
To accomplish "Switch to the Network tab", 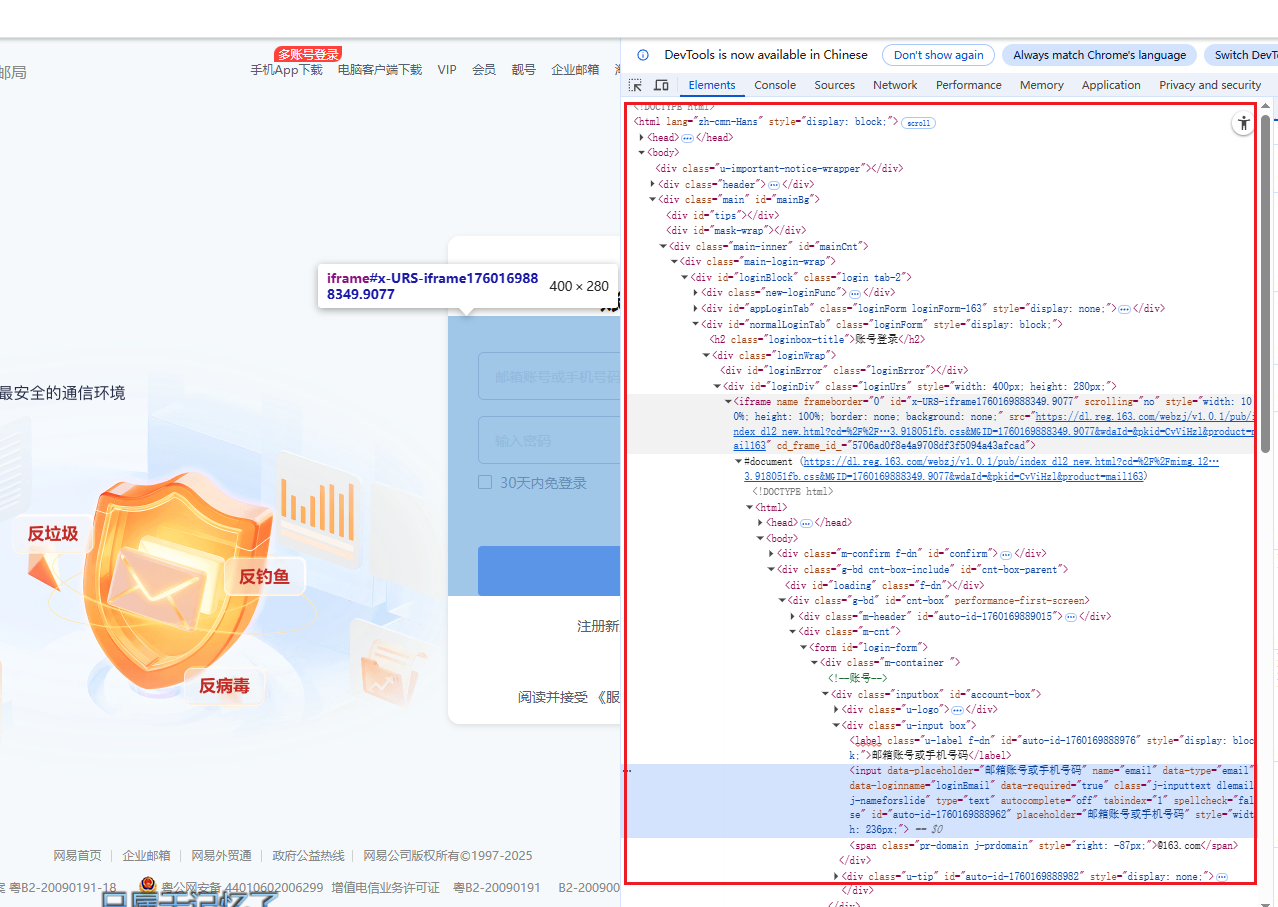I will click(x=895, y=85).
